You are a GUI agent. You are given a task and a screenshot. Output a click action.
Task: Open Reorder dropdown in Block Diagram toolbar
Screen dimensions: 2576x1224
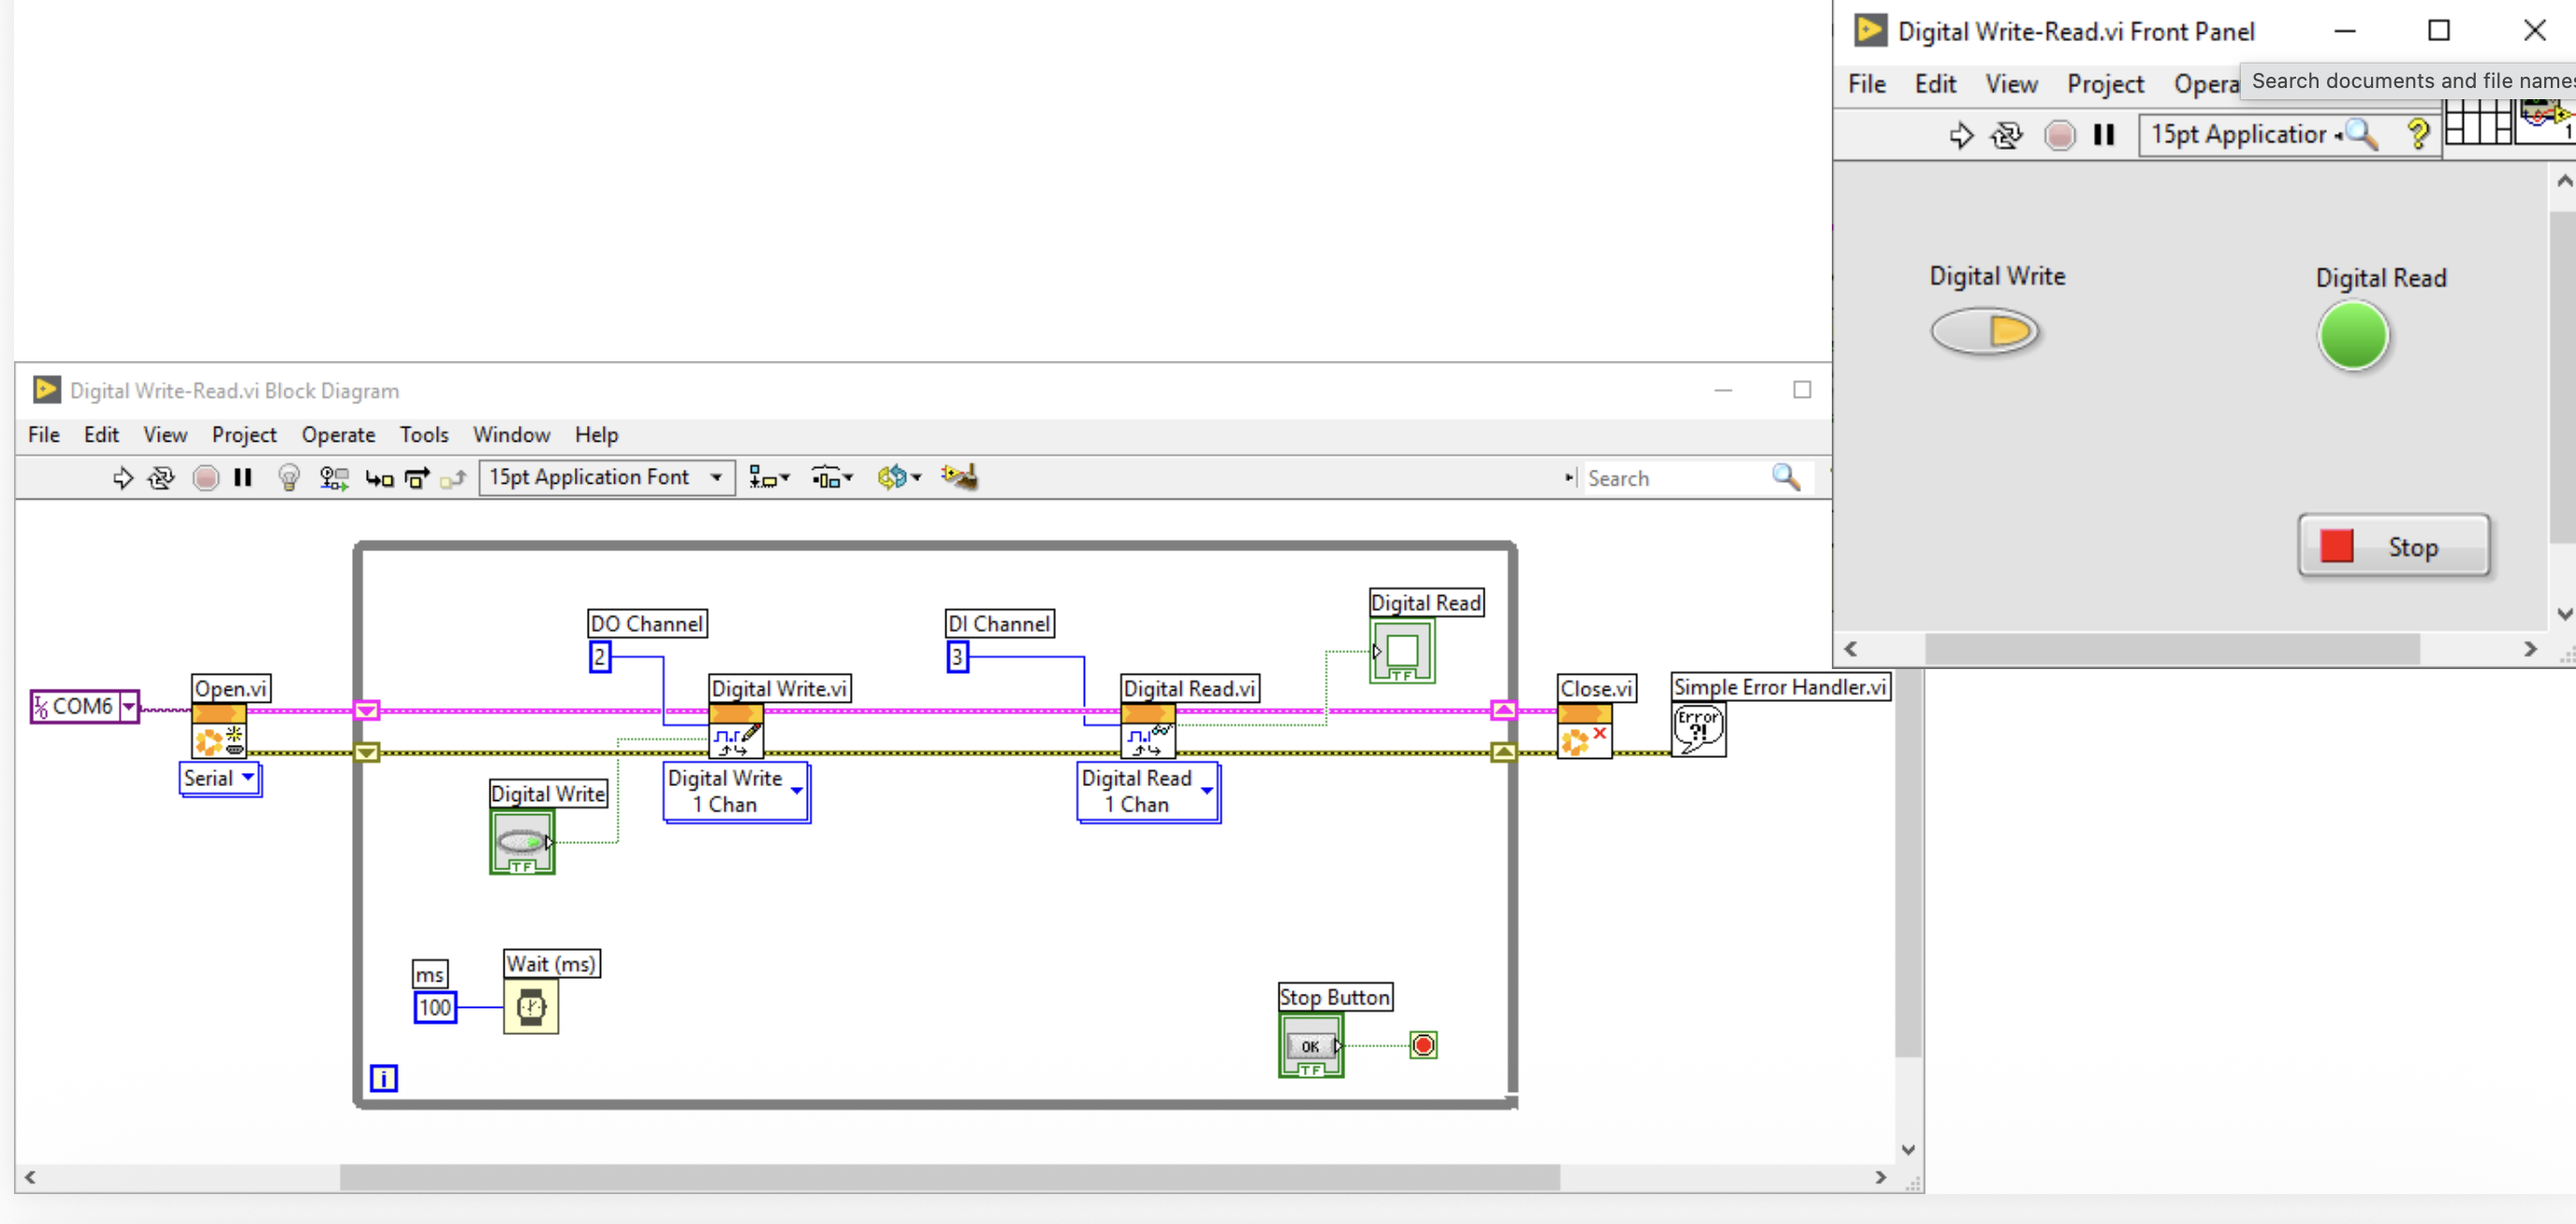(x=899, y=477)
